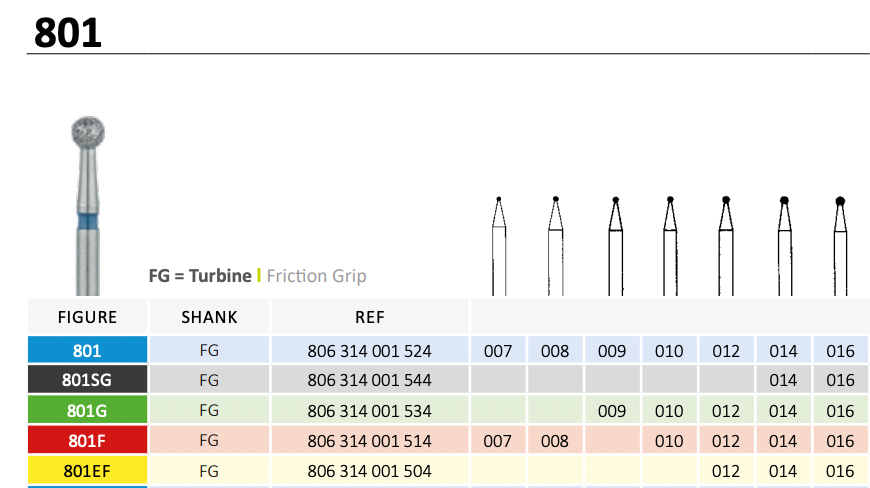
Task: Click the black 801SG figure label
Action: (87, 380)
